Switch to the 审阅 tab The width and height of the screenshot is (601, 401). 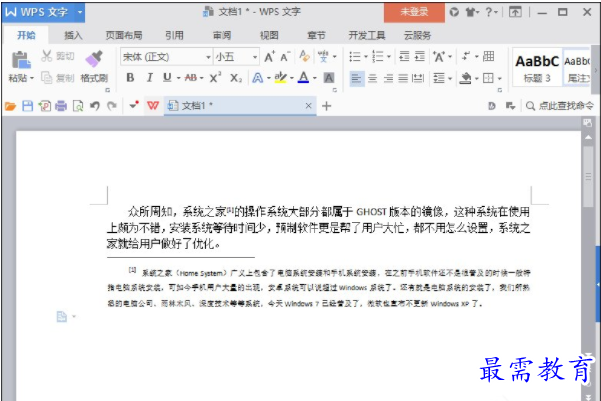(222, 36)
